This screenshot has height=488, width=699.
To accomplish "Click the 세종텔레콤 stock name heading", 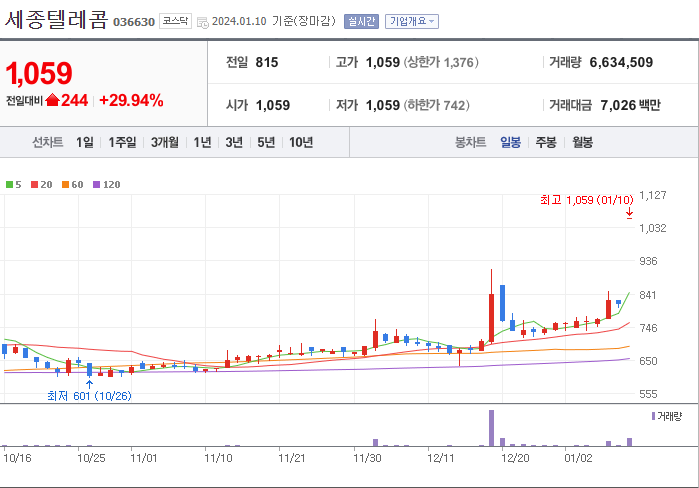I will pos(56,20).
